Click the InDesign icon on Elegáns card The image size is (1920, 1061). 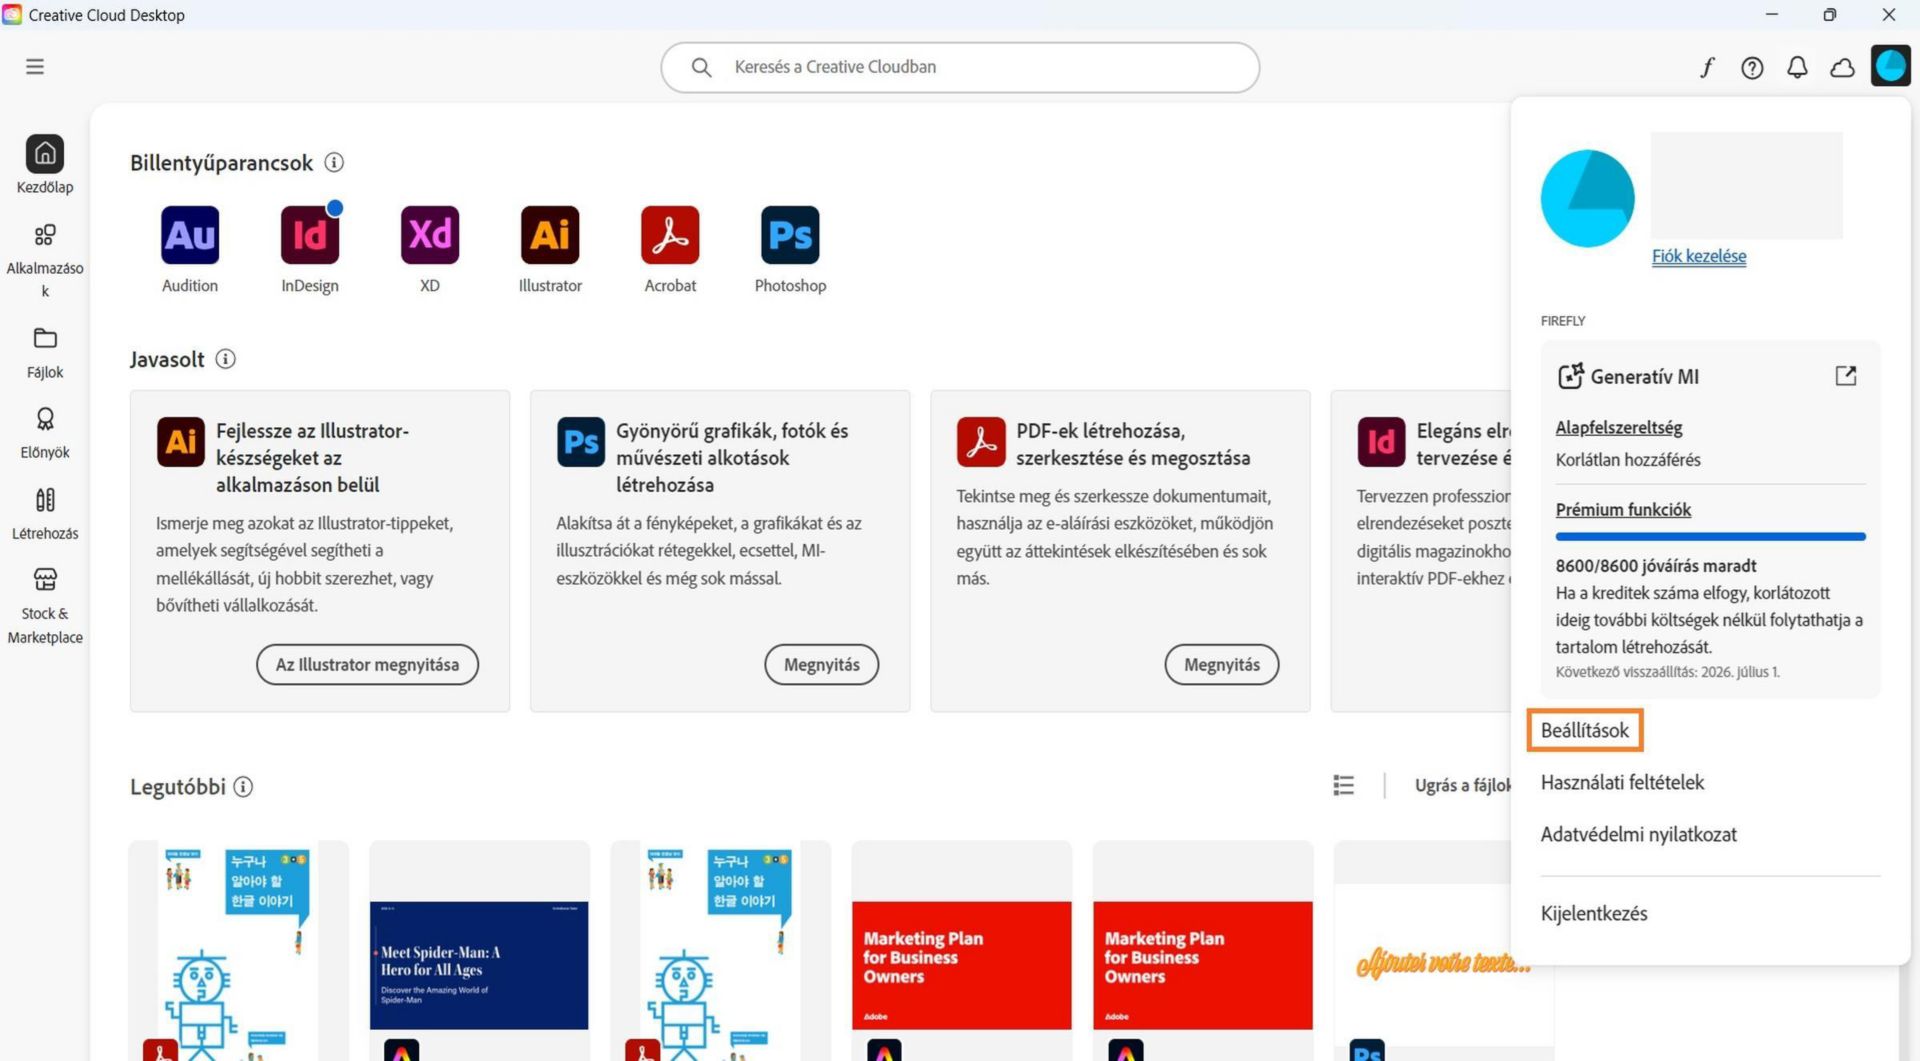(x=1381, y=442)
